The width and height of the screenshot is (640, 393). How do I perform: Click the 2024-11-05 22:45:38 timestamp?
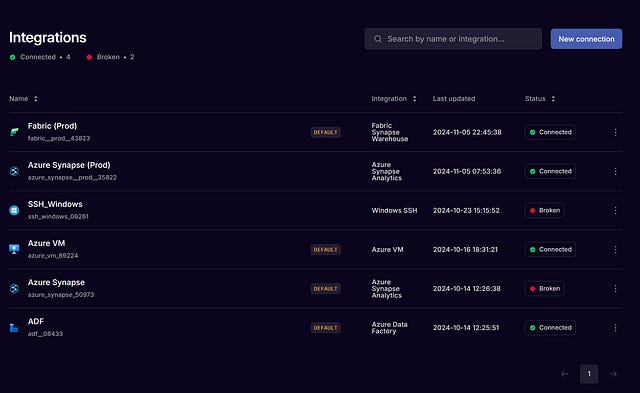pyautogui.click(x=467, y=132)
